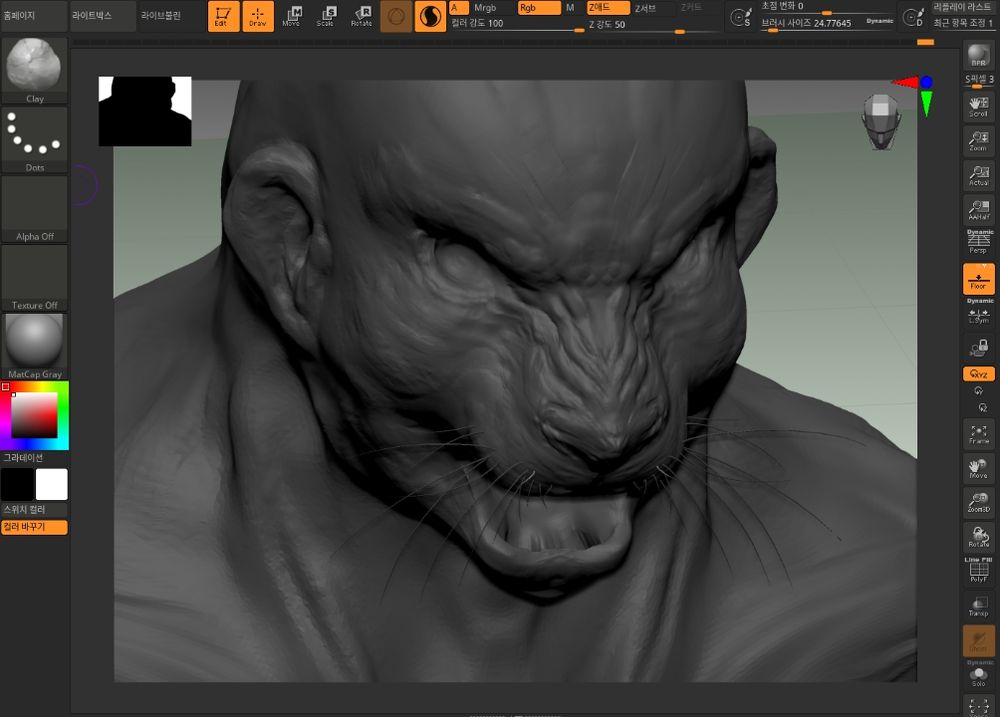Open the 라이트박스 (LightBox) tab
Viewport: 1000px width, 717px height.
pos(103,16)
